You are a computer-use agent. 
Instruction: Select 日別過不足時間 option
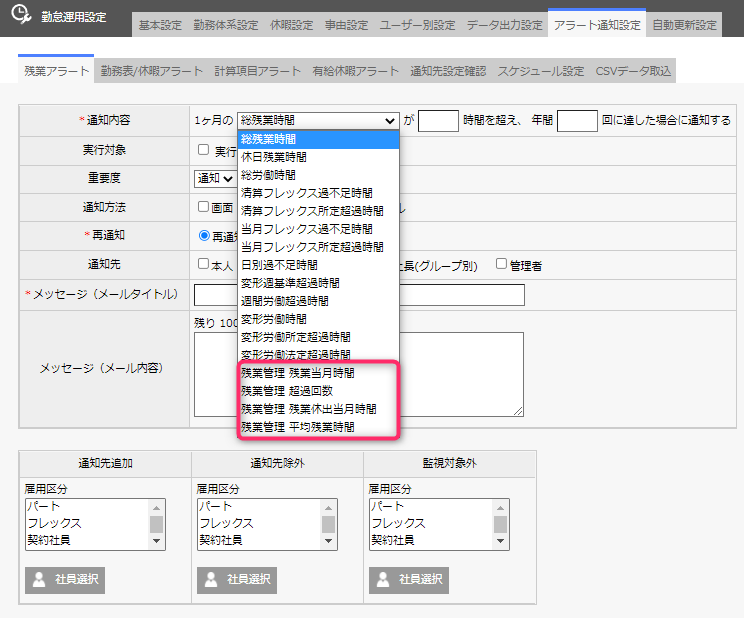coord(318,265)
